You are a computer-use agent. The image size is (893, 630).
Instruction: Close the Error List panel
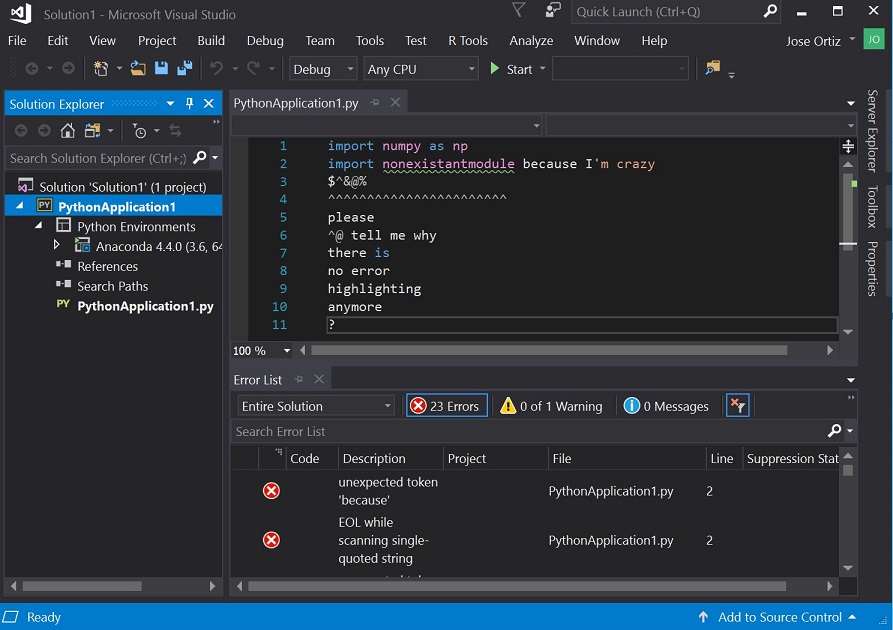(x=319, y=379)
